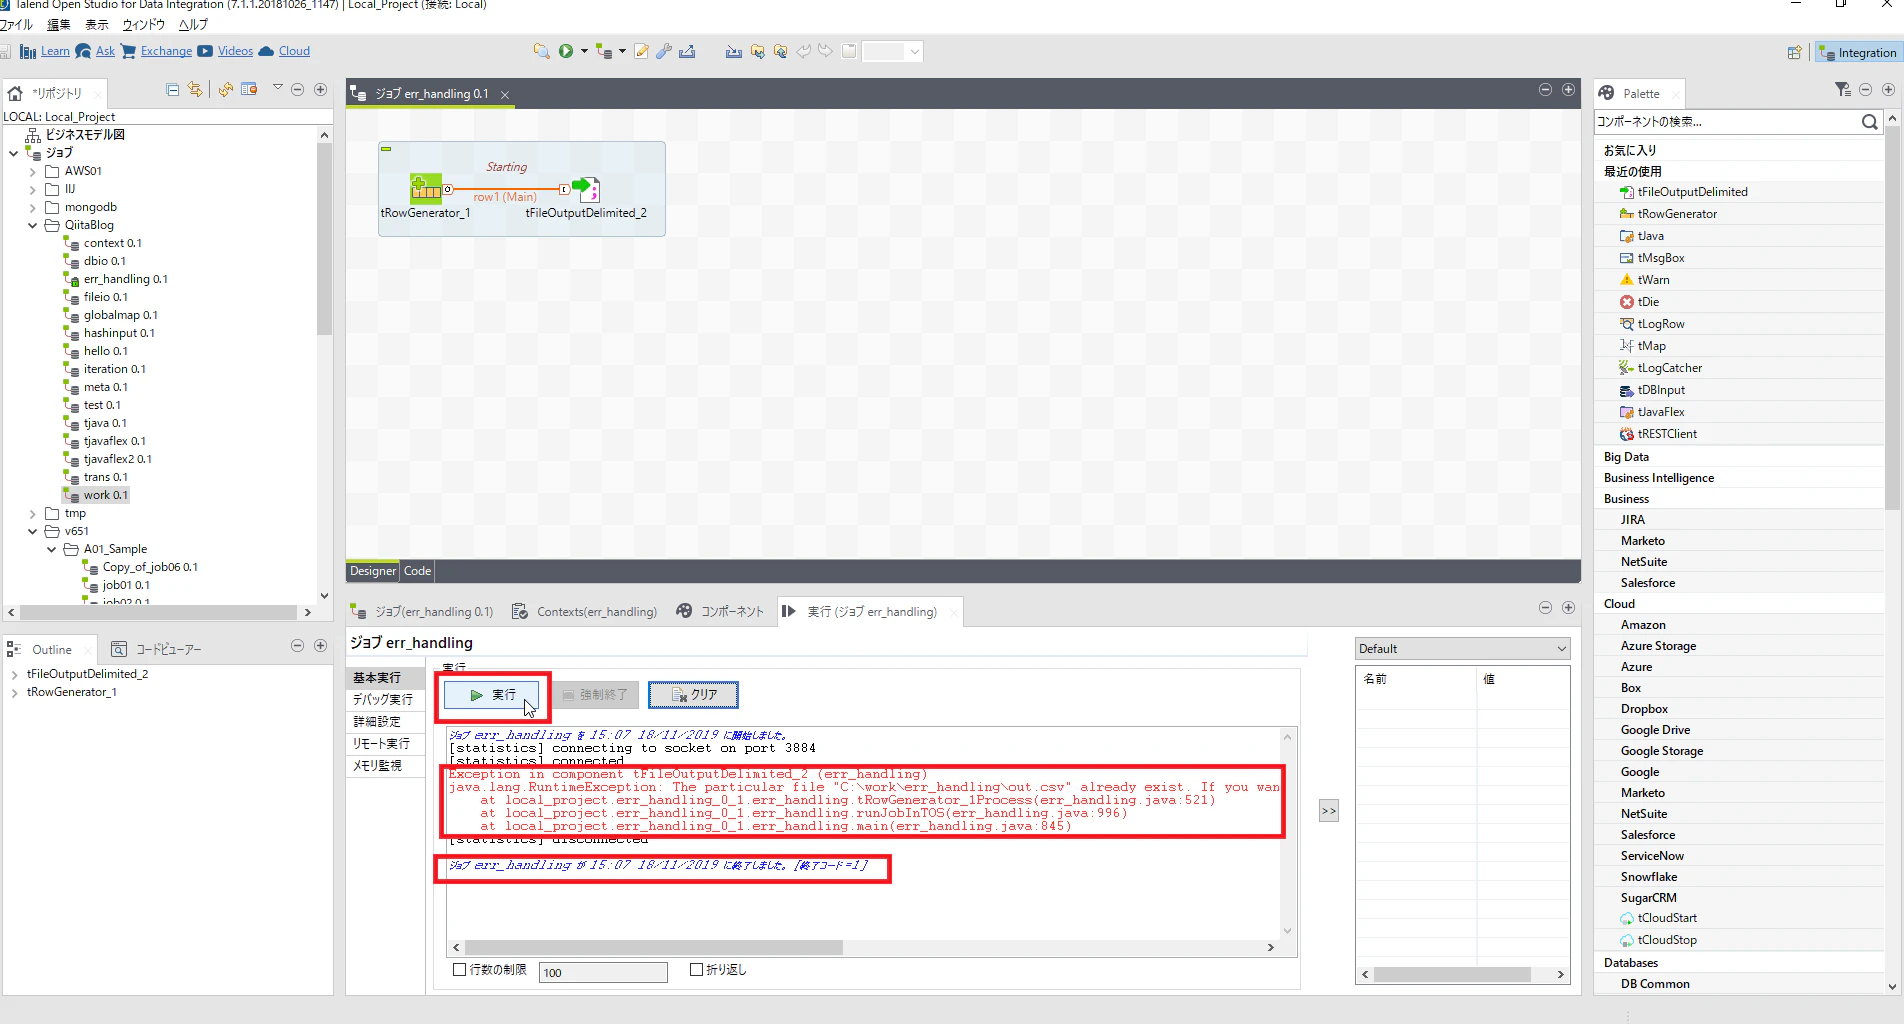Click the Palette search magnifier icon
Screen dimensions: 1904x1024
(1869, 122)
